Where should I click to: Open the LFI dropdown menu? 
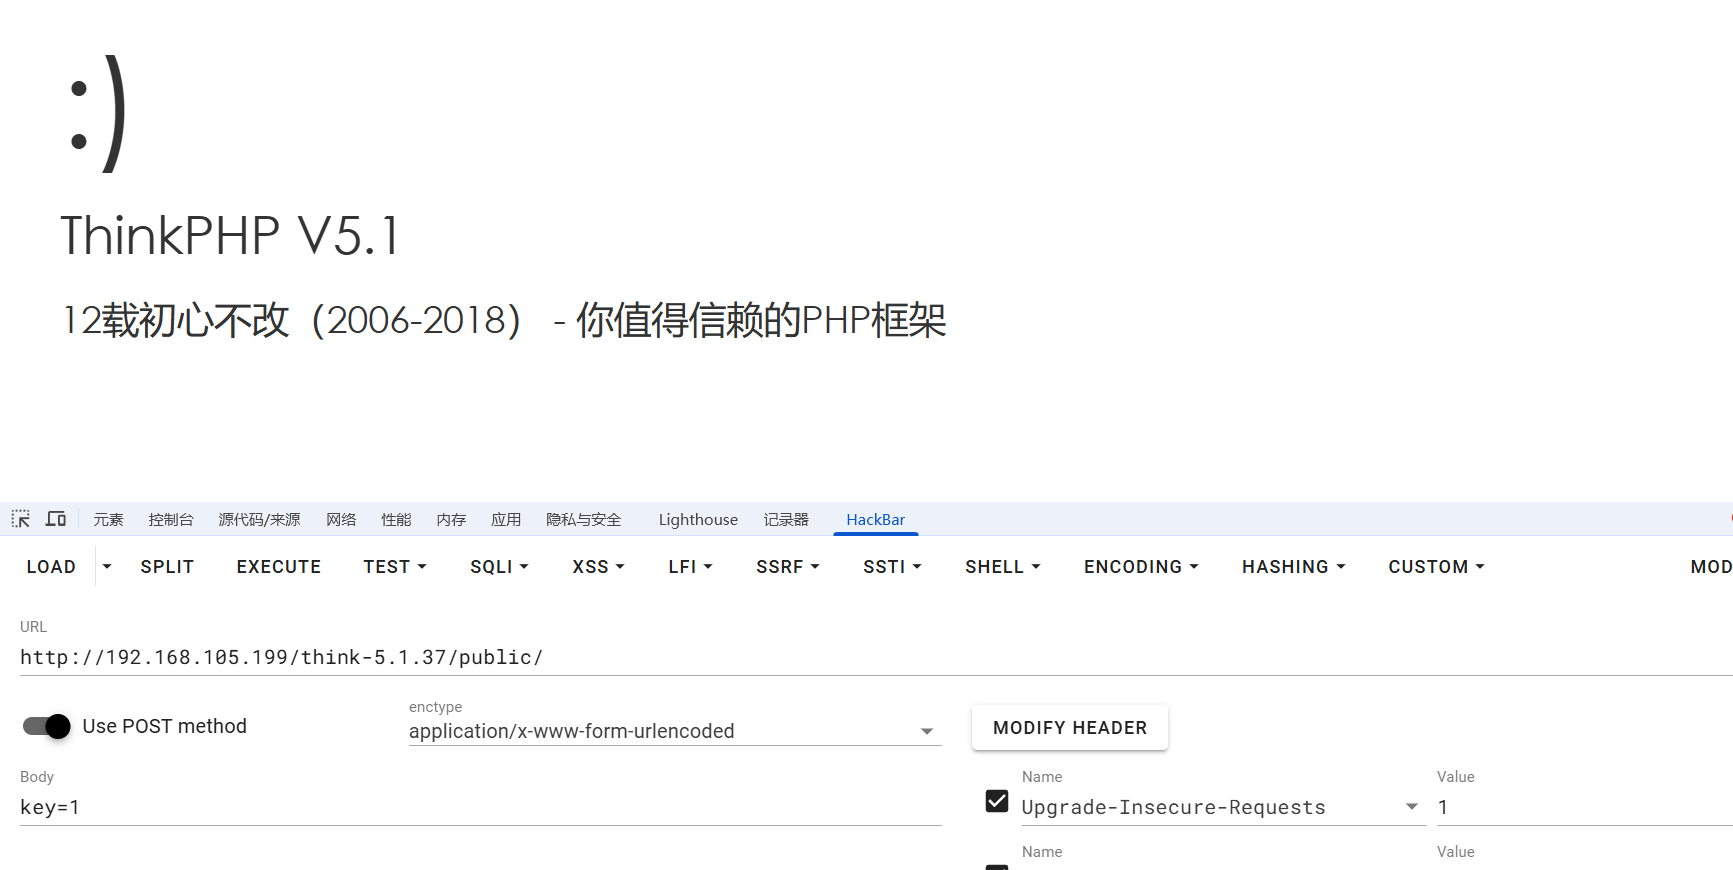(x=690, y=567)
